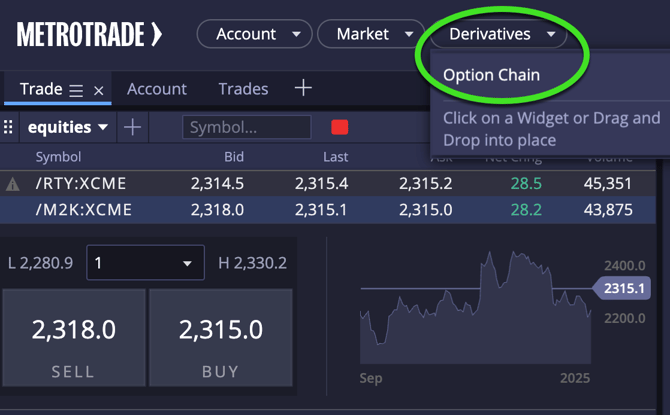Add a new workspace tab with plus

tap(303, 88)
